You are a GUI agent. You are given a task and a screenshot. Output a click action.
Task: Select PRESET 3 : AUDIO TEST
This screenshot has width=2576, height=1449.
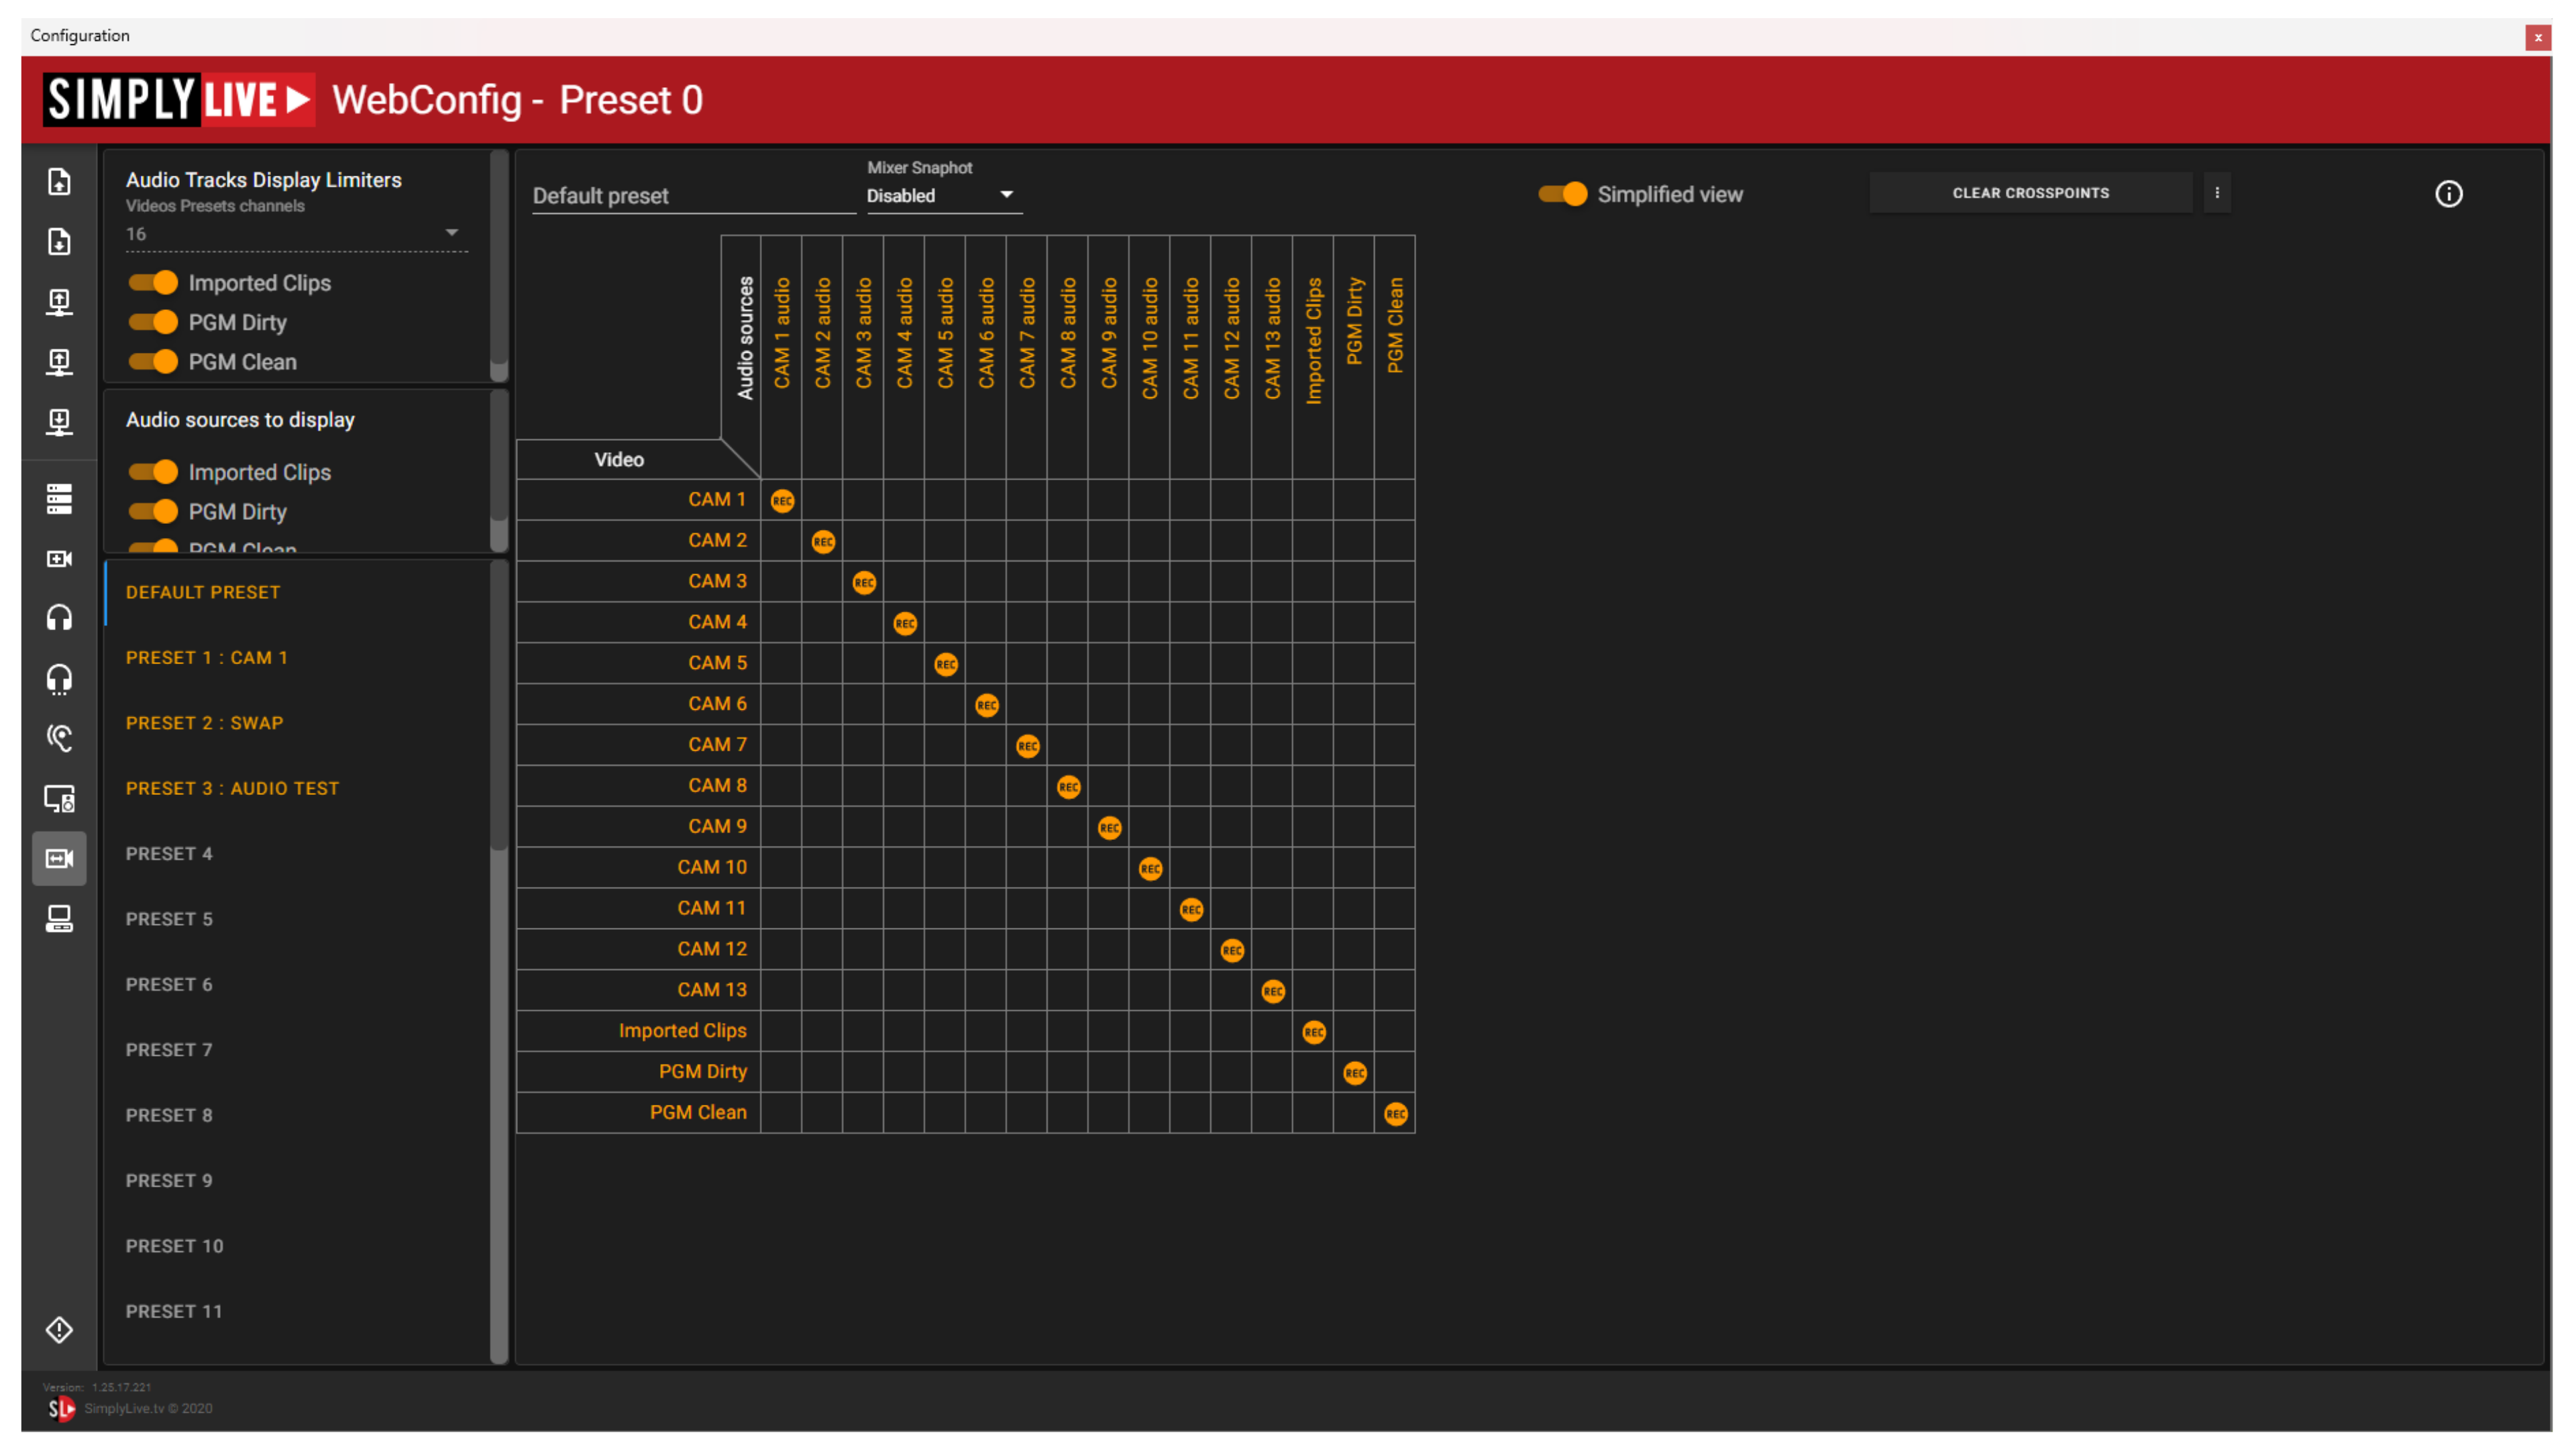[298, 789]
